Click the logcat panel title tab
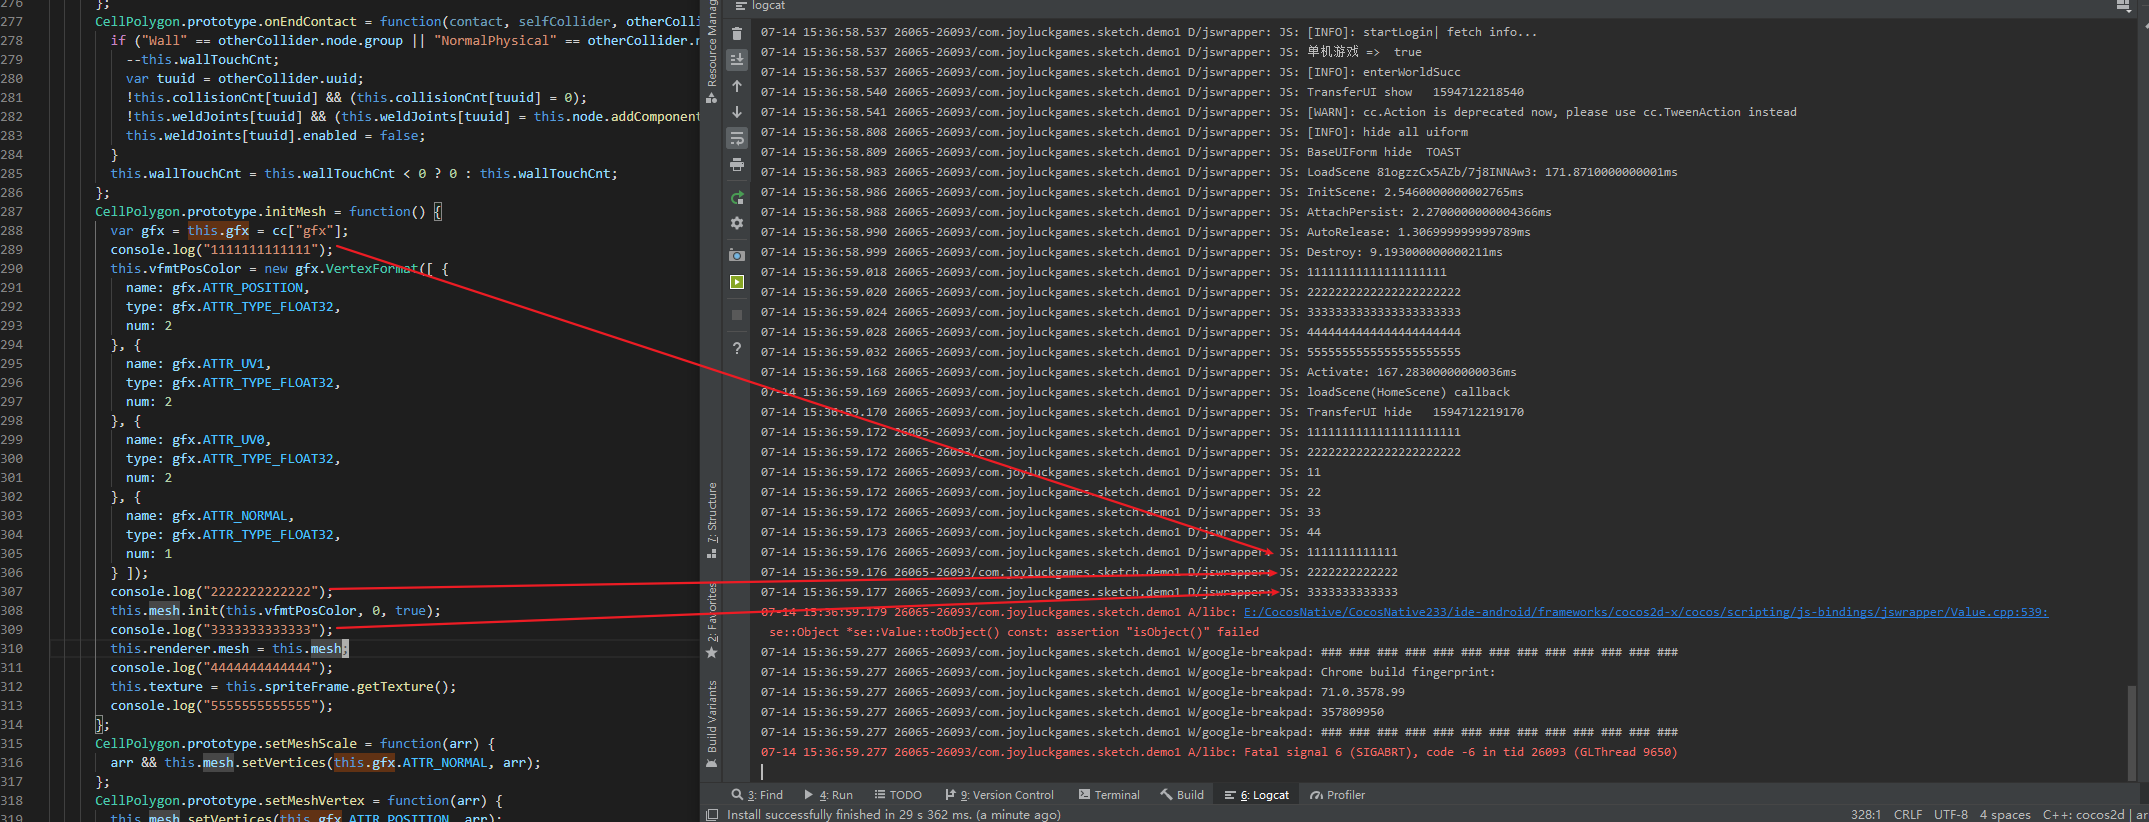The height and width of the screenshot is (822, 2149). tap(761, 6)
